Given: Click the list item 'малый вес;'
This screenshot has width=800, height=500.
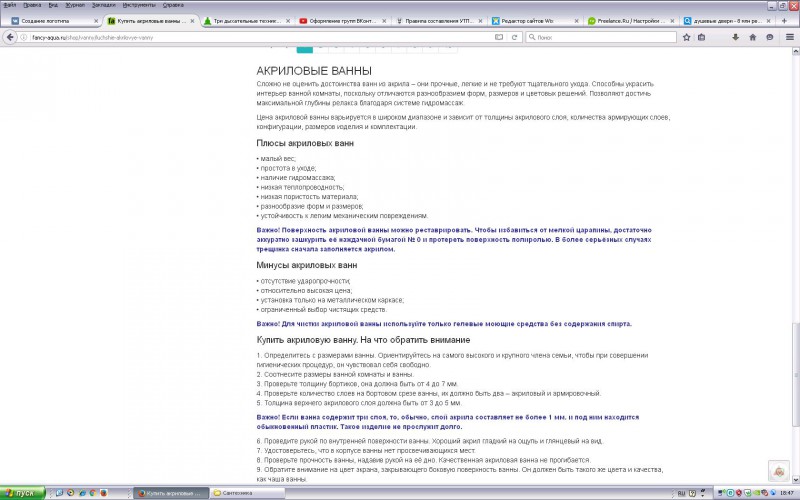Looking at the screenshot, I should [x=276, y=159].
